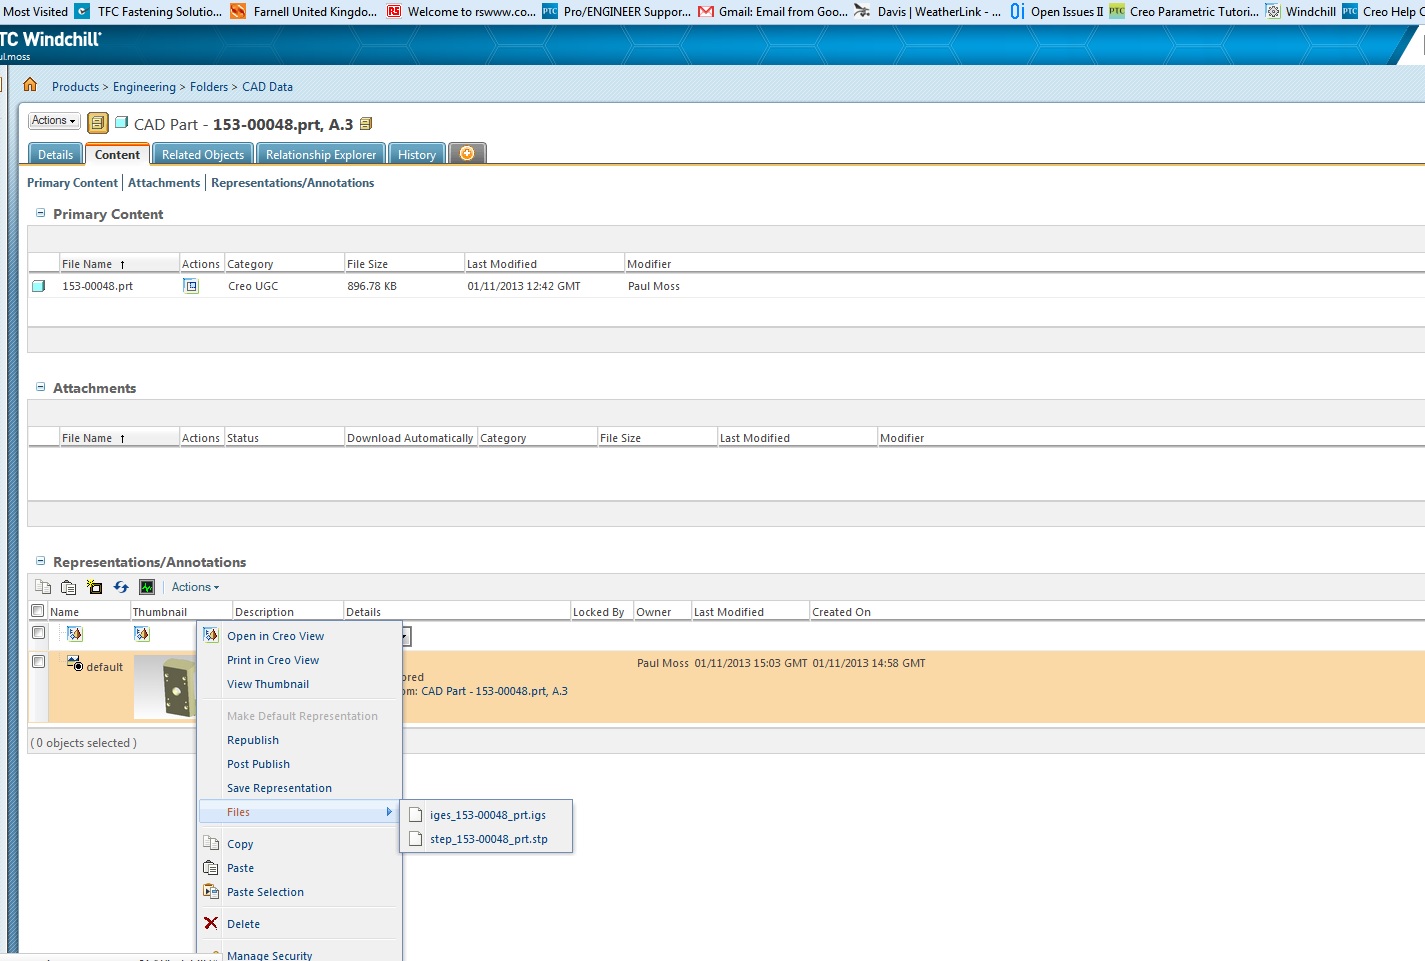This screenshot has width=1425, height=961.
Task: Open the partially hidden dropdown behind the context menu
Action: point(406,635)
